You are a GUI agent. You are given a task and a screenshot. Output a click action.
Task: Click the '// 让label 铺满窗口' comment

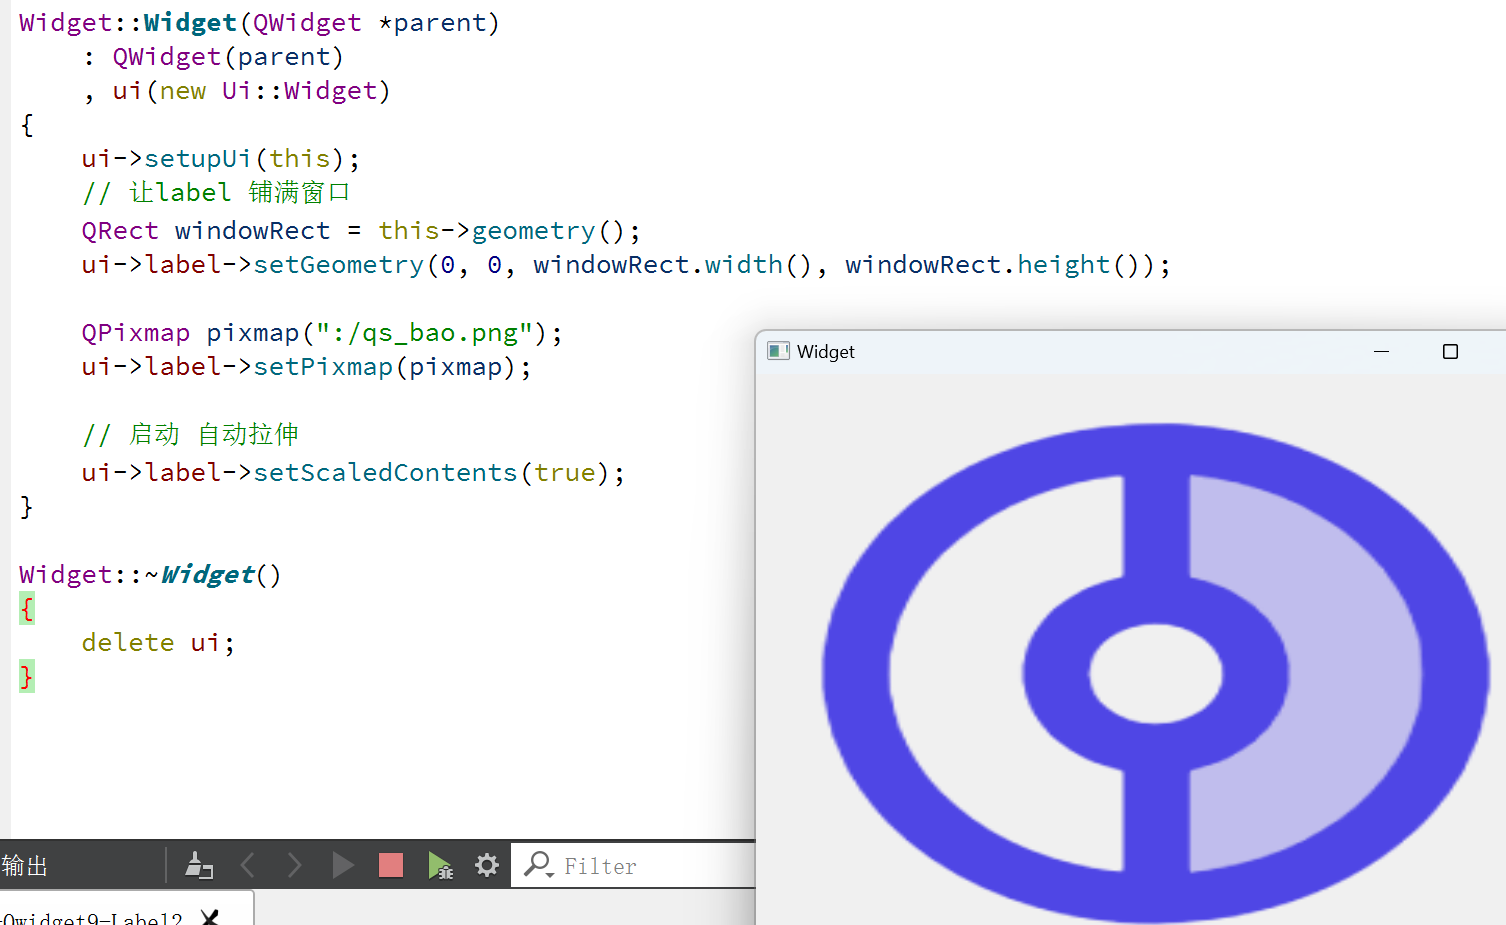tap(216, 192)
